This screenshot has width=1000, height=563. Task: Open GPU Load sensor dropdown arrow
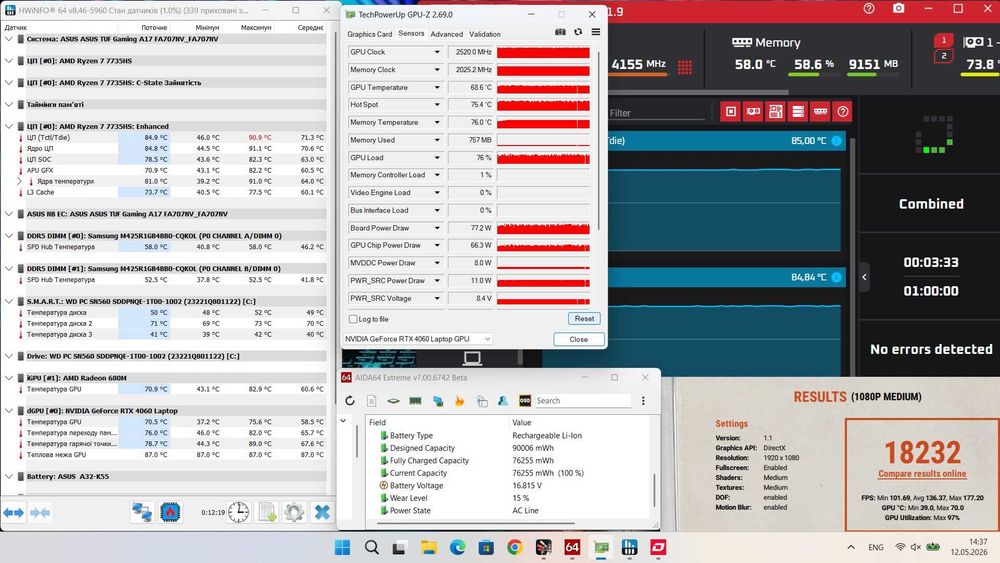[437, 157]
